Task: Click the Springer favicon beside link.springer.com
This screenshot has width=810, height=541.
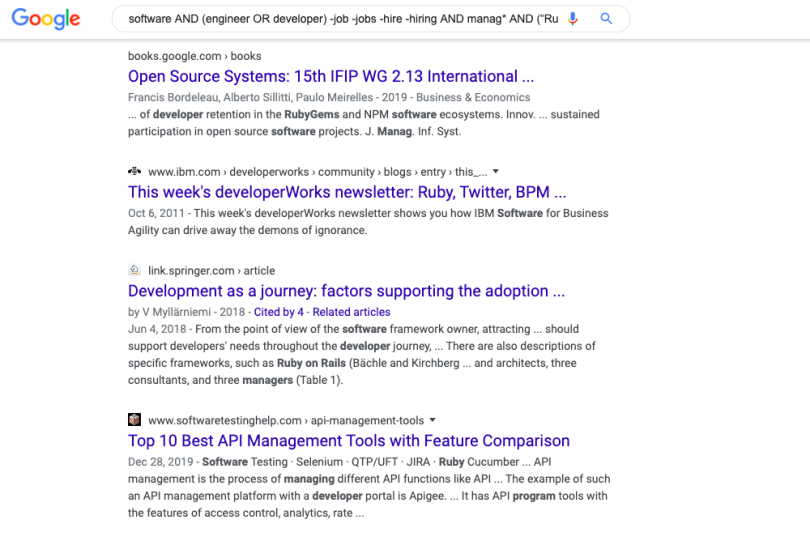Action: tap(134, 270)
